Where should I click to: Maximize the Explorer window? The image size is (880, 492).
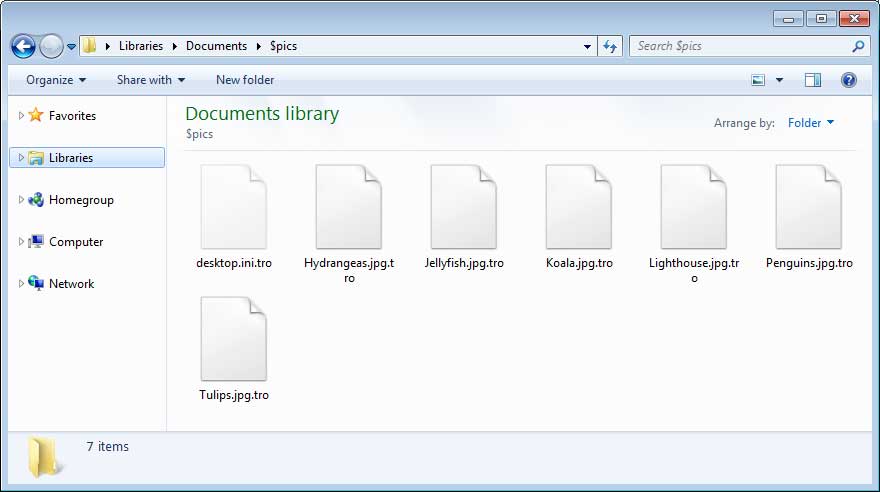point(821,19)
